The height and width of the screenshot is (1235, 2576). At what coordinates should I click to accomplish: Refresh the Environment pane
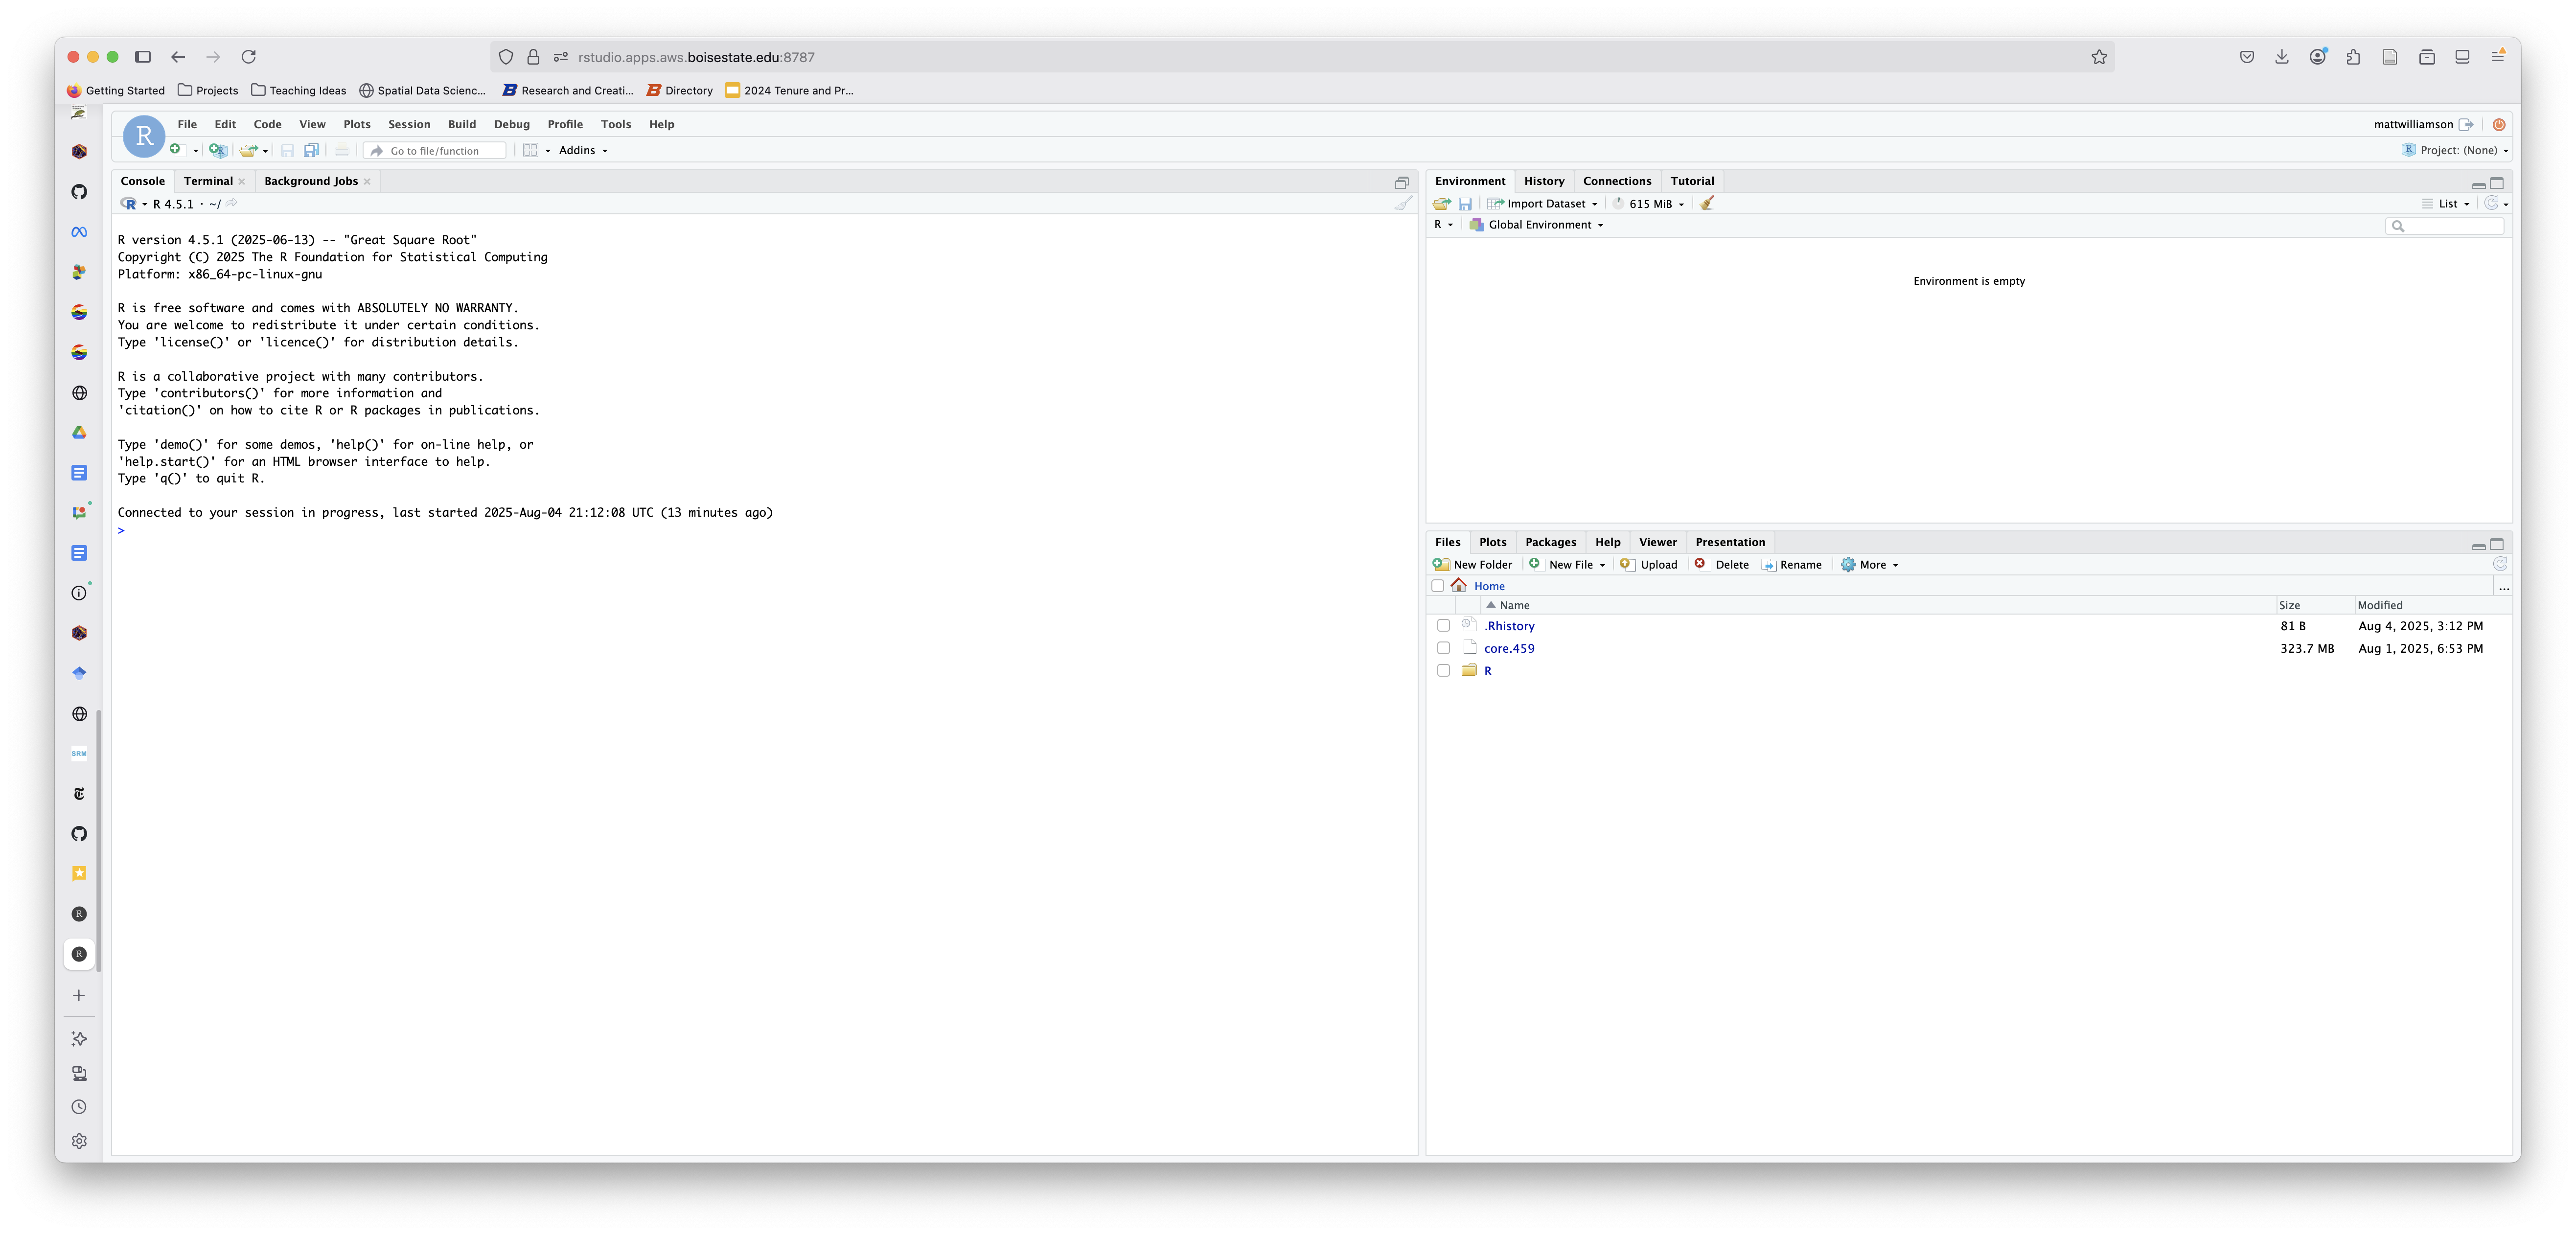pyautogui.click(x=2491, y=203)
